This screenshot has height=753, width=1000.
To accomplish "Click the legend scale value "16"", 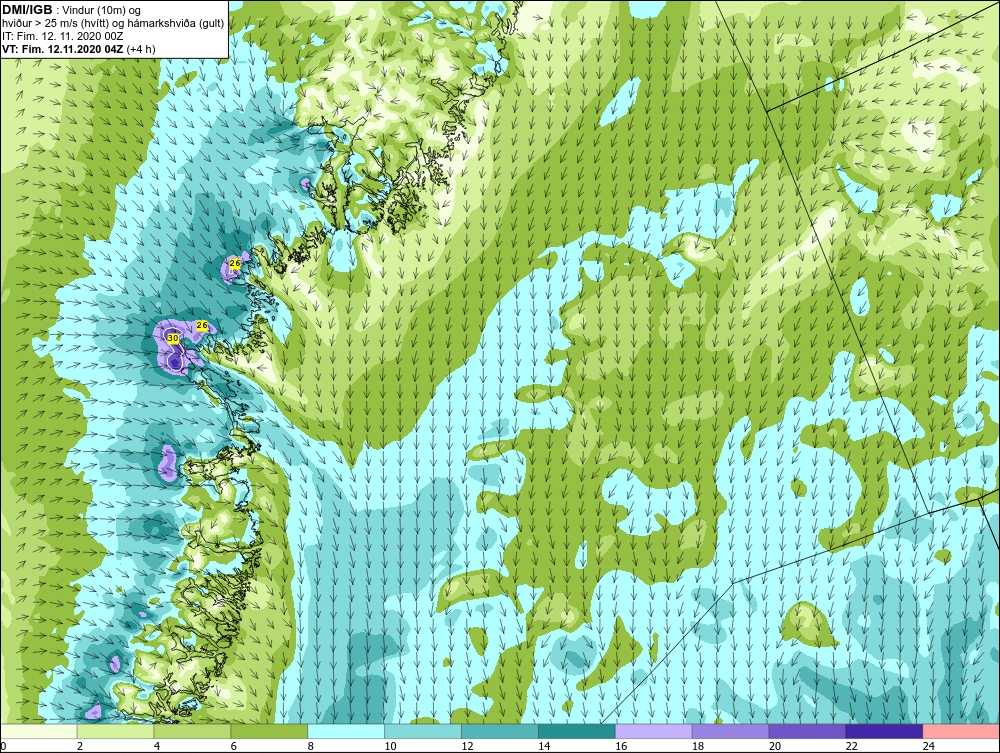I will (x=621, y=746).
